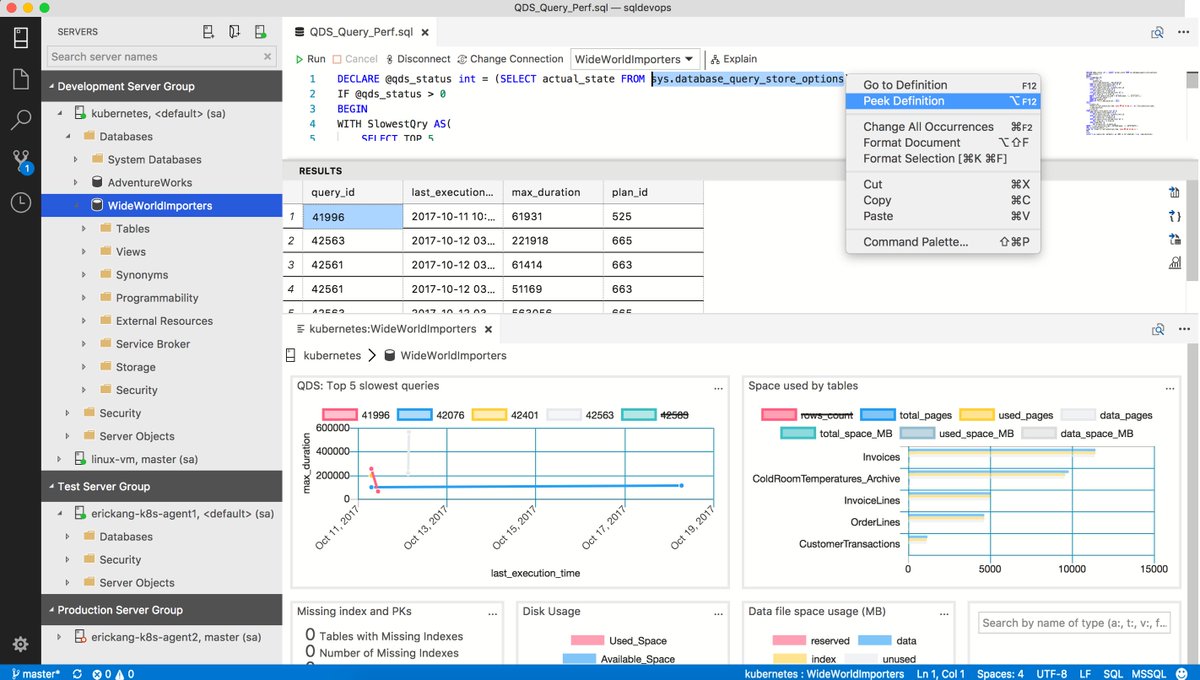Screen dimensions: 1200x680
Task: Open more actions menu in query editor header
Action: coord(1183,33)
